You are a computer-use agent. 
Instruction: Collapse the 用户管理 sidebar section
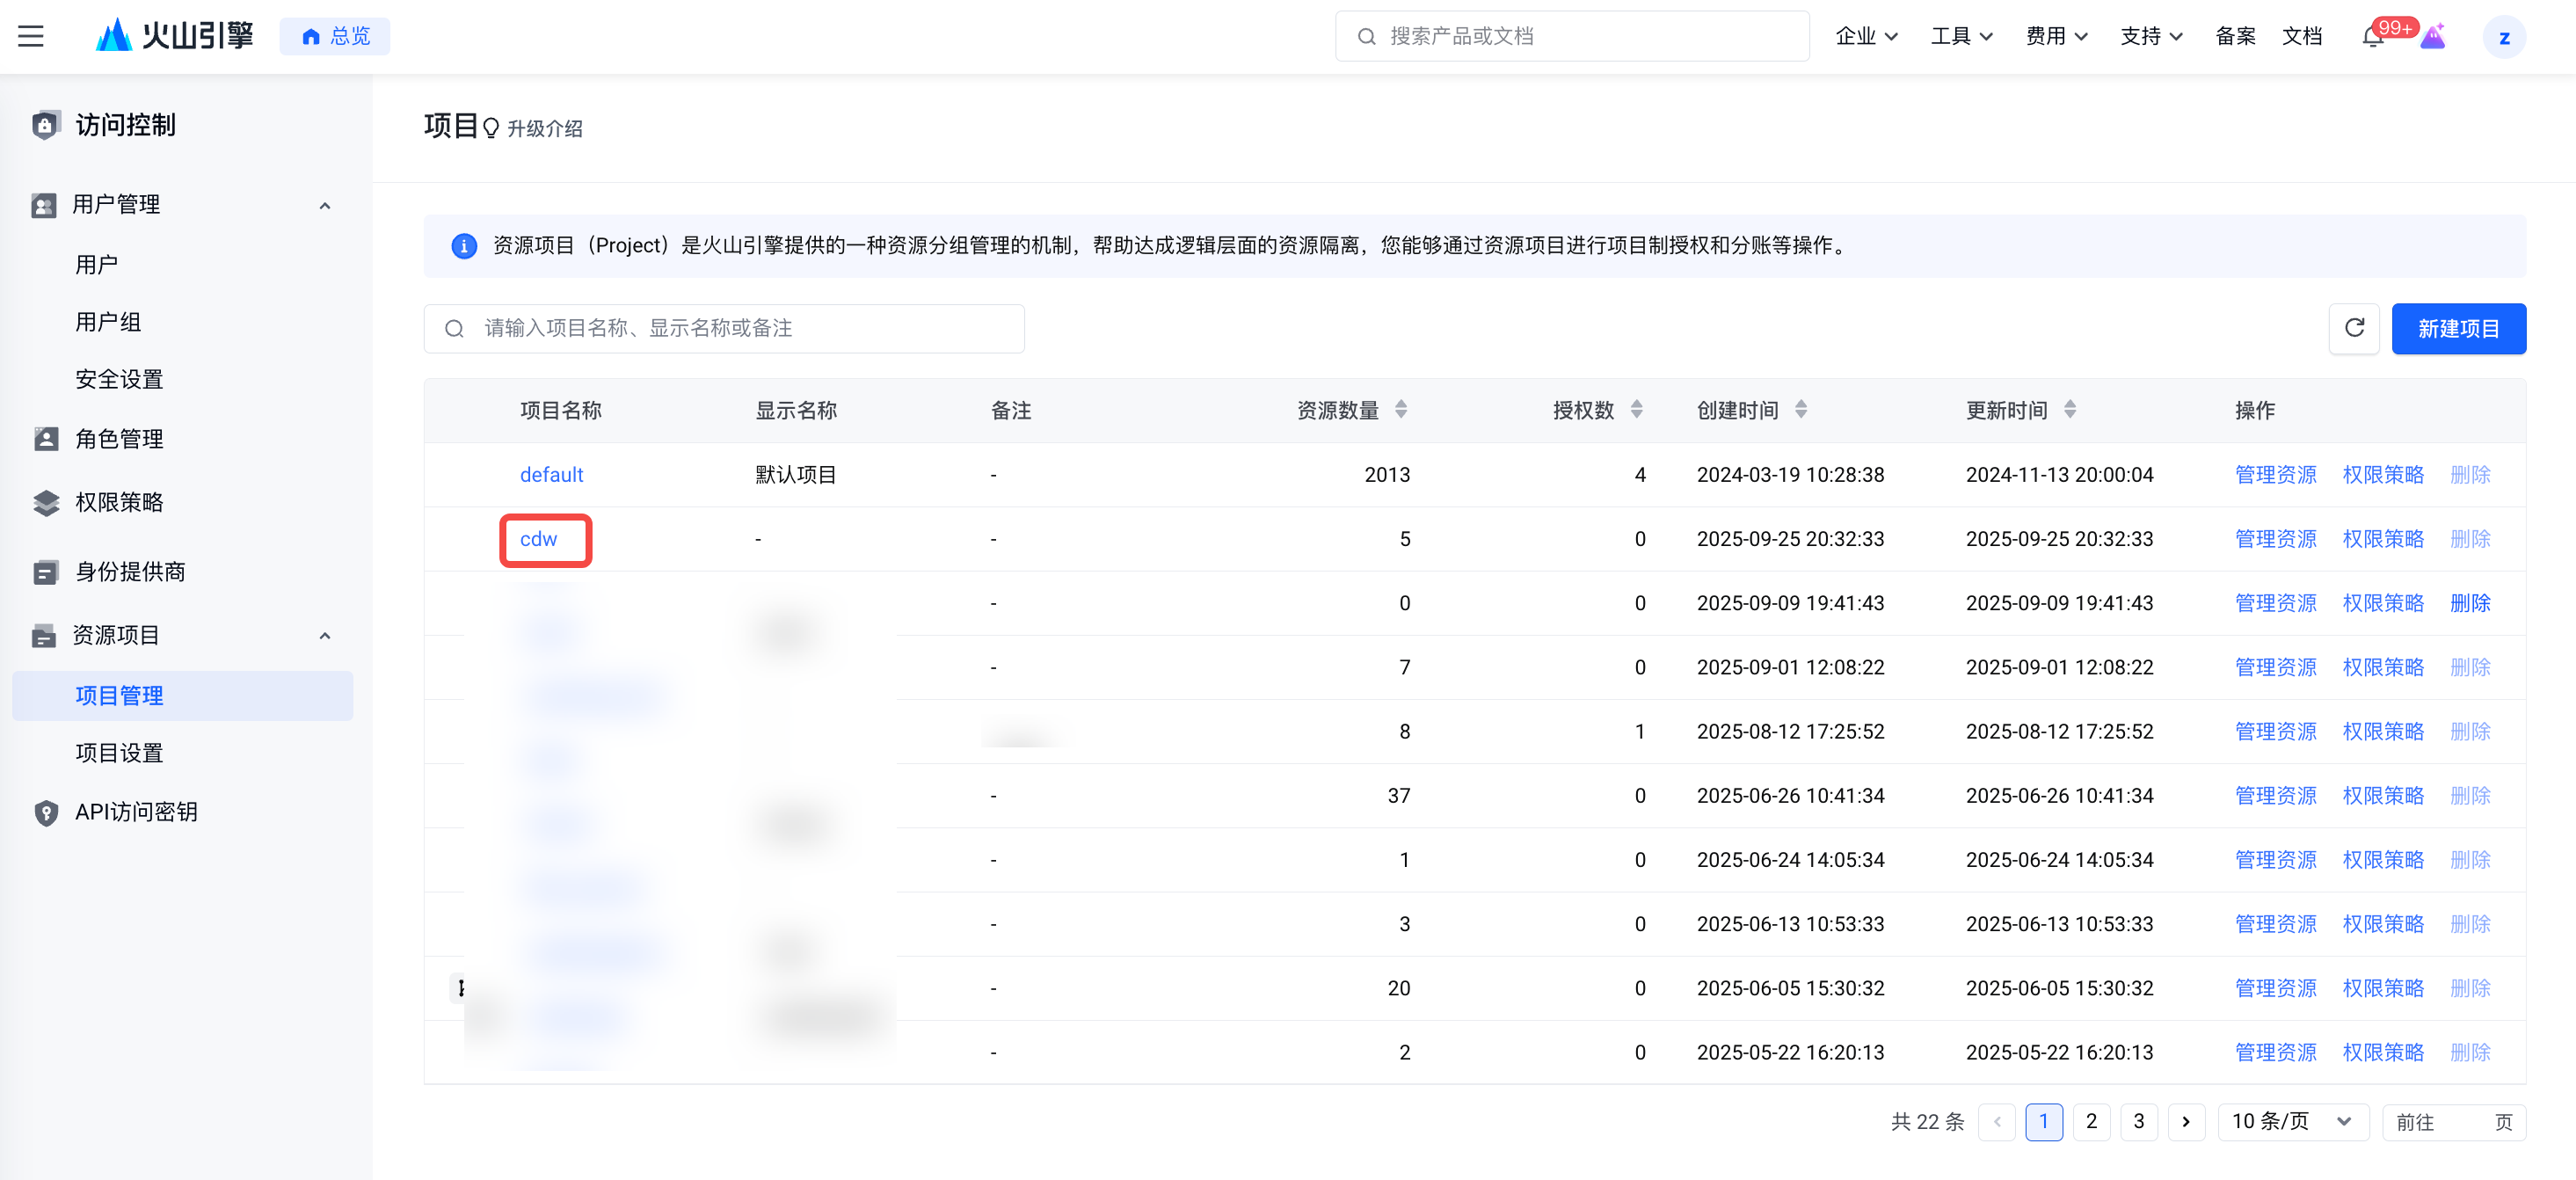tap(325, 205)
